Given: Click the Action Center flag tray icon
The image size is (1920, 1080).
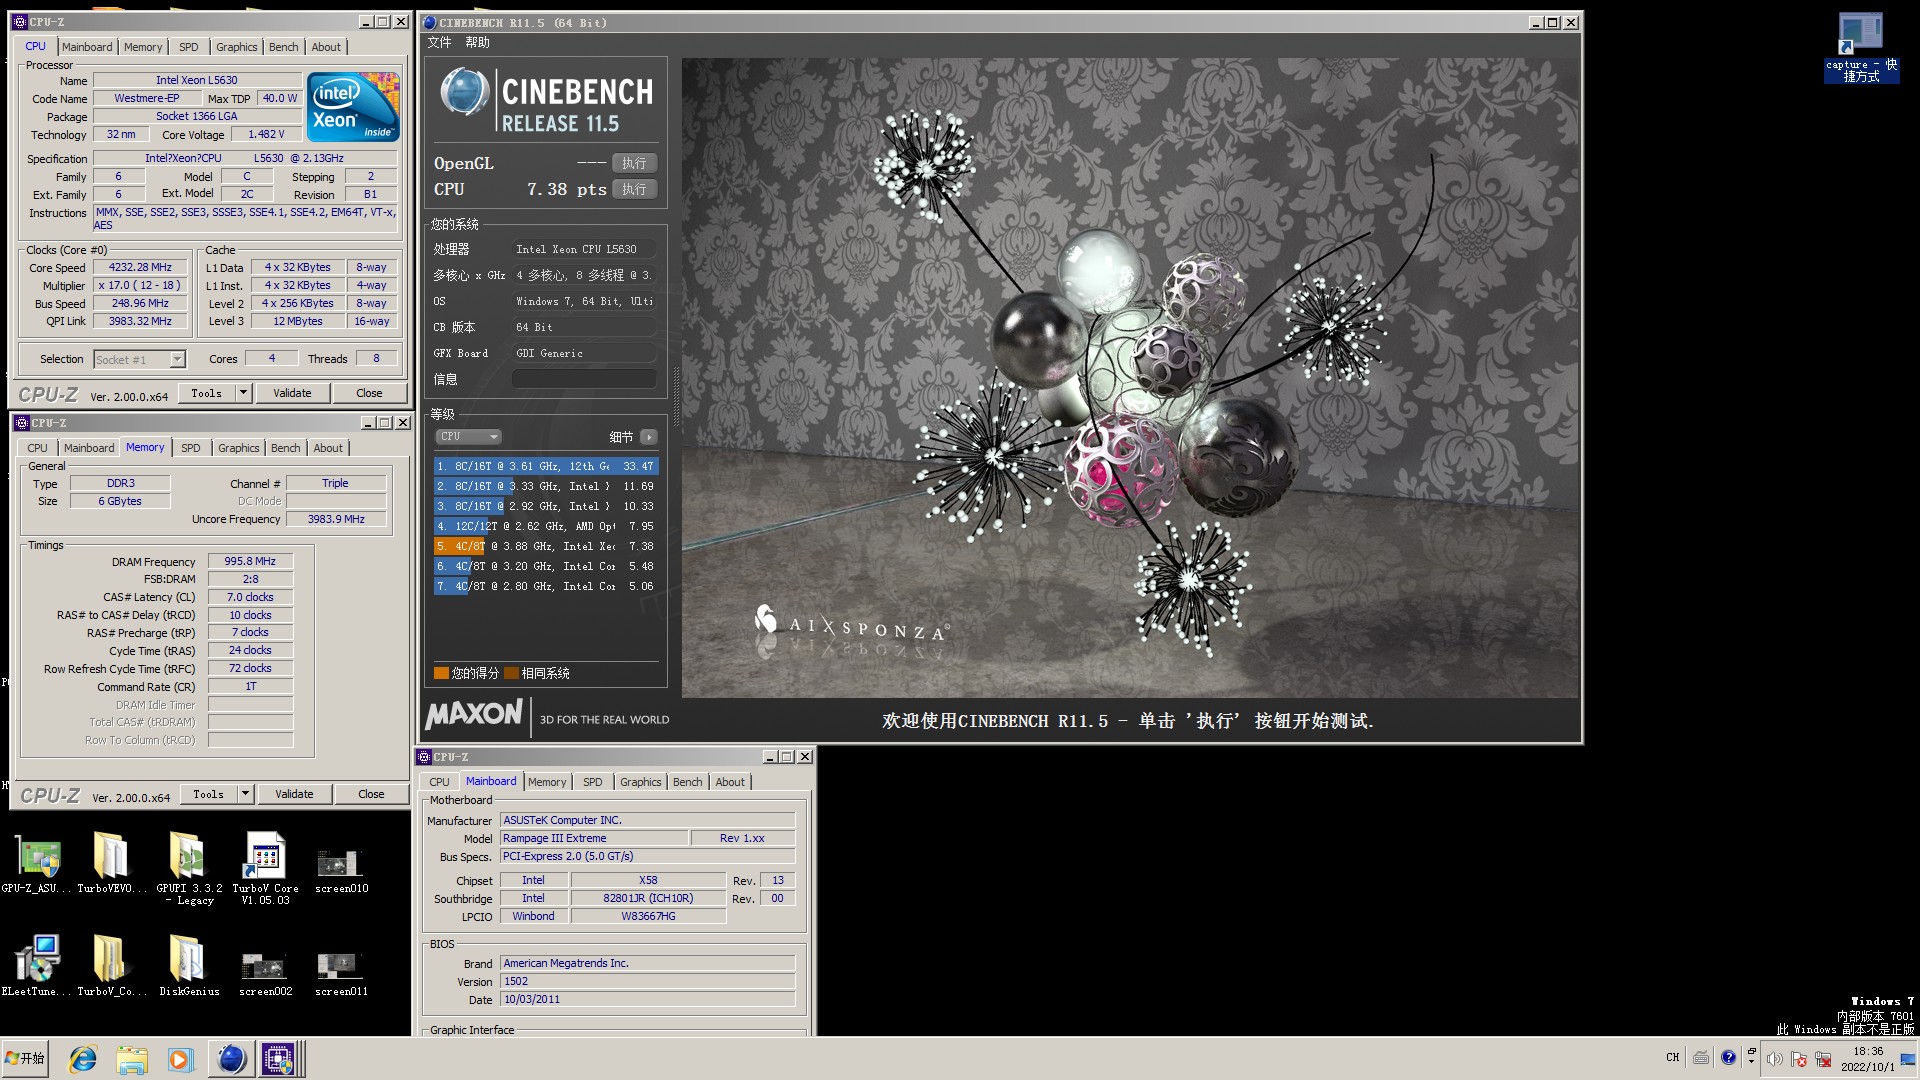Looking at the screenshot, I should (1799, 1059).
